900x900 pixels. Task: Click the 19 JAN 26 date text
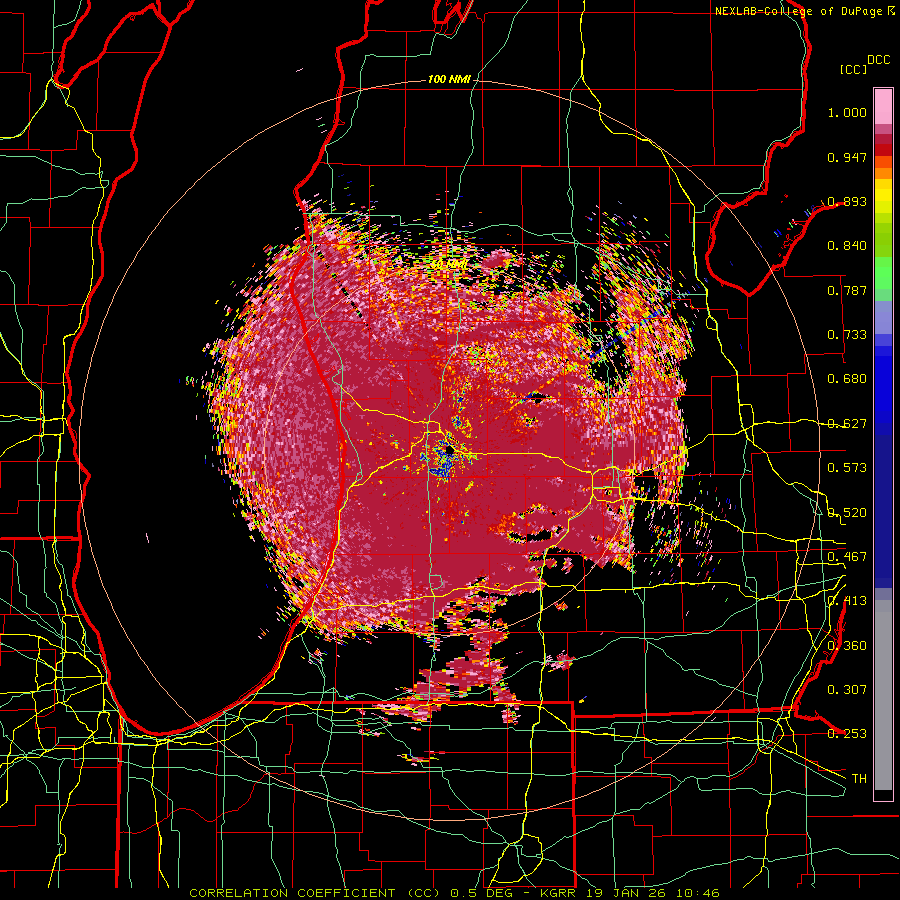tap(624, 893)
